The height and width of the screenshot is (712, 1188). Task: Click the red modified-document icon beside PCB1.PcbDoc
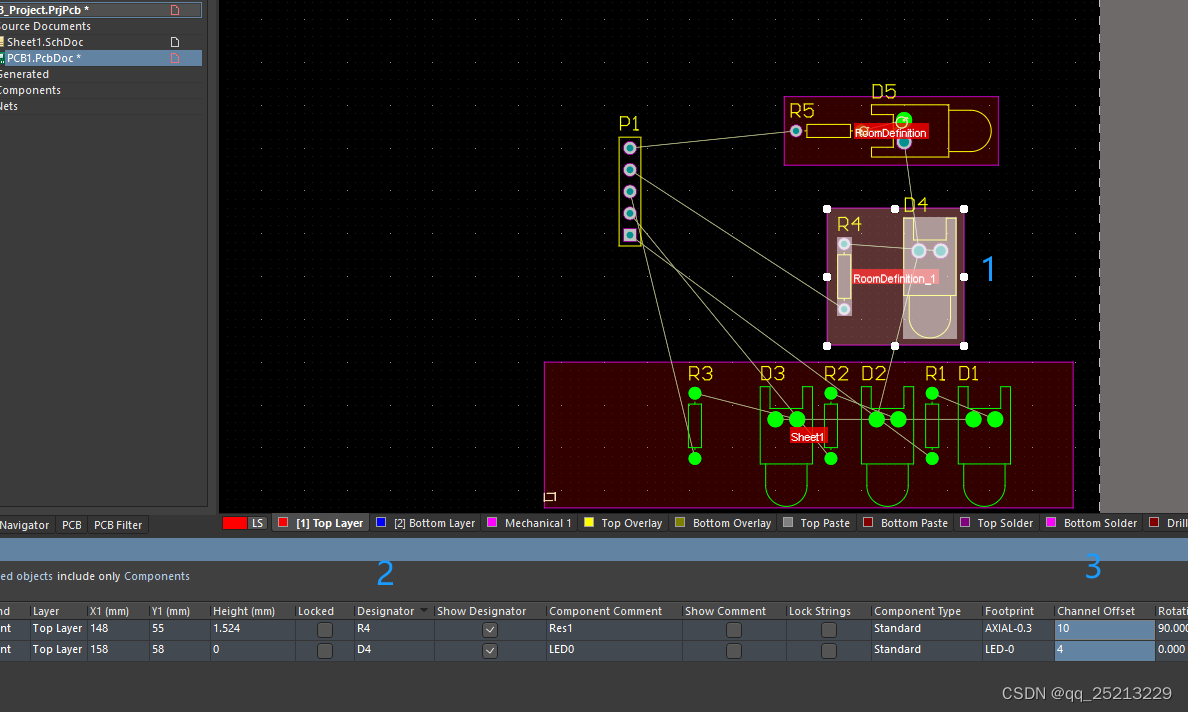pyautogui.click(x=174, y=57)
